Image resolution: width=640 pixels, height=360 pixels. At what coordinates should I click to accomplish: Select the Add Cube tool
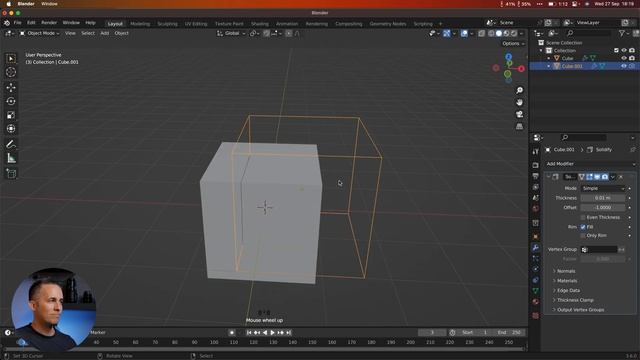pos(11,173)
